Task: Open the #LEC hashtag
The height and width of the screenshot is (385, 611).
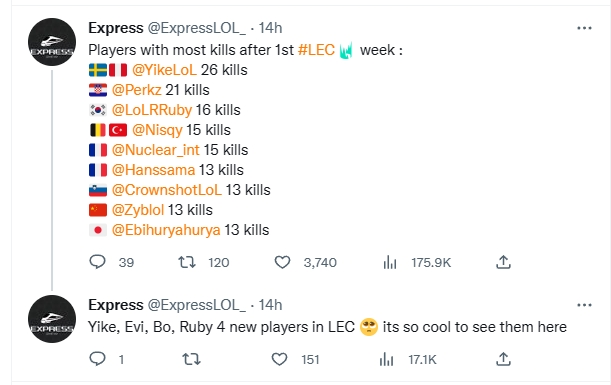Action: point(316,50)
